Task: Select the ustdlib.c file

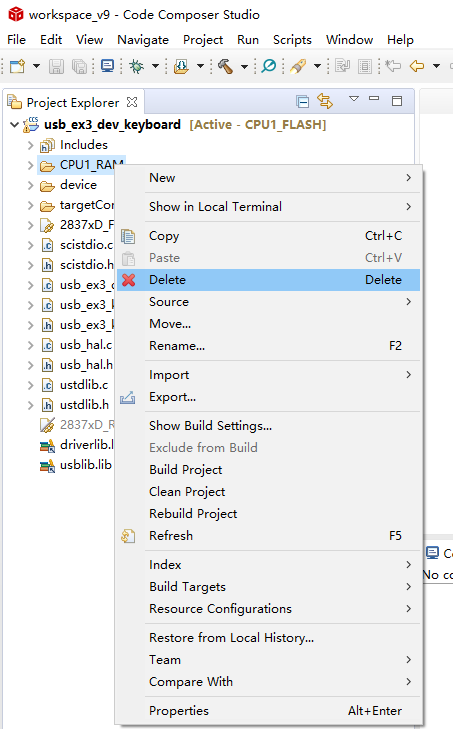Action: pyautogui.click(x=84, y=385)
